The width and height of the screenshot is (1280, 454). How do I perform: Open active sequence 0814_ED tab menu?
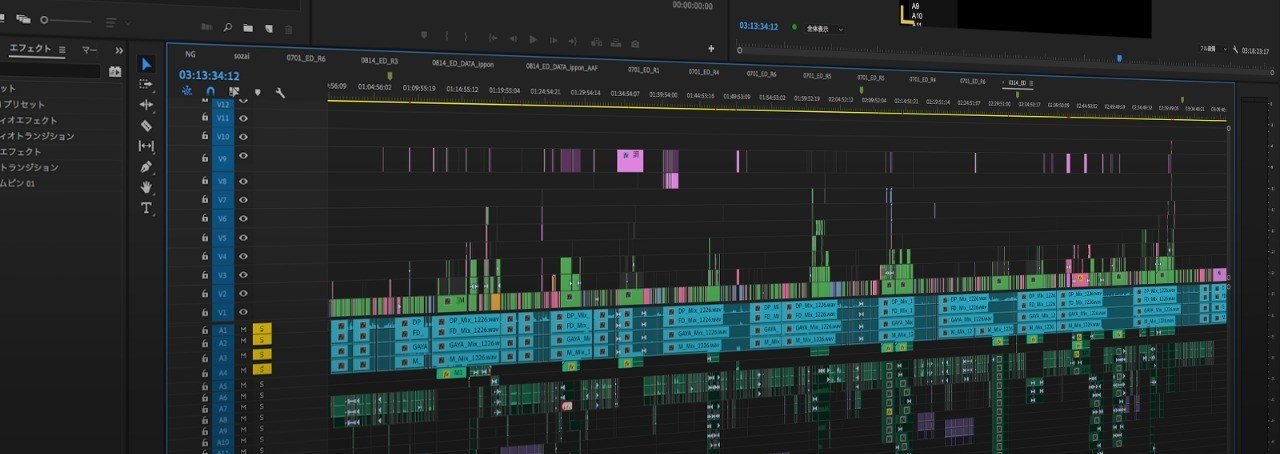(1033, 82)
